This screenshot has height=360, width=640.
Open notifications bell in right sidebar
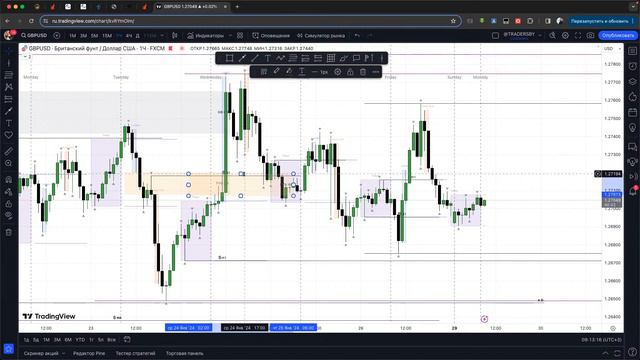(x=633, y=191)
